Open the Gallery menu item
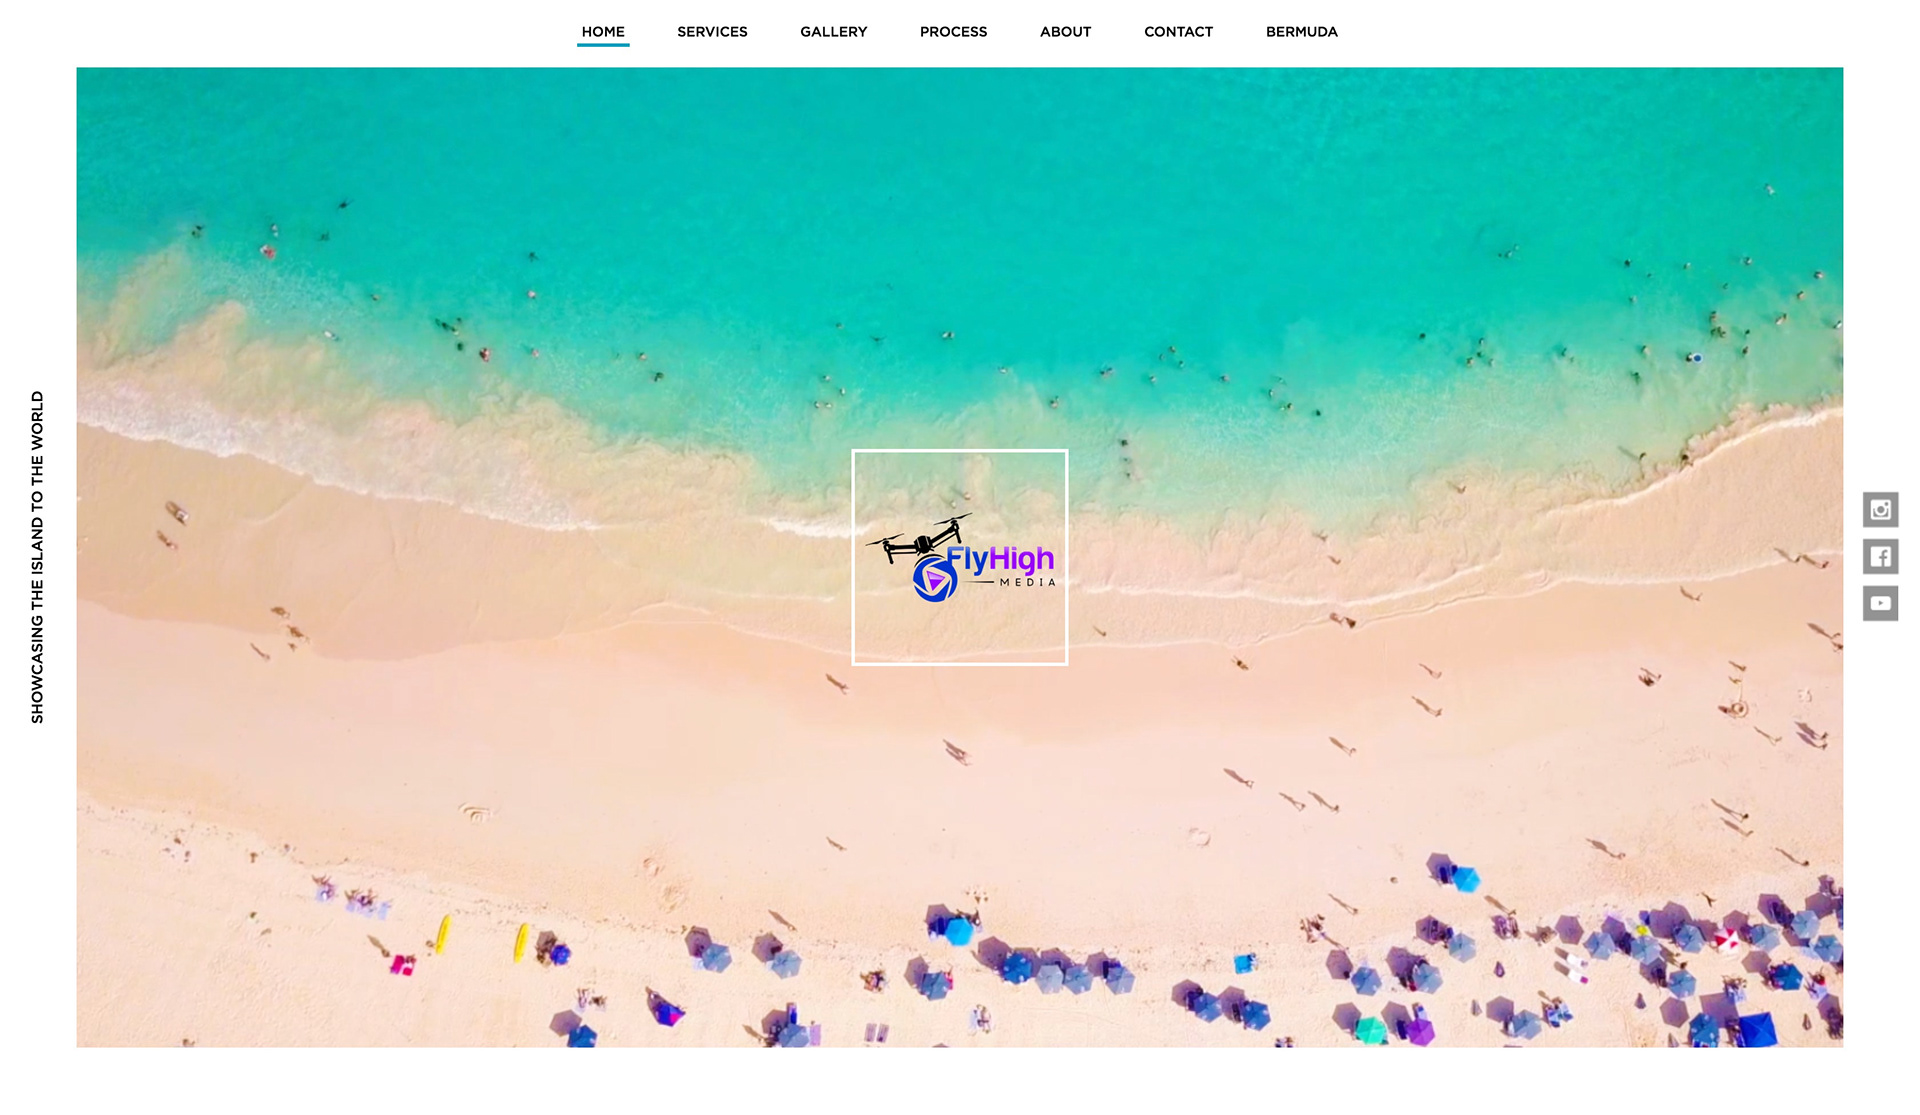This screenshot has height=1115, width=1920. tap(833, 32)
